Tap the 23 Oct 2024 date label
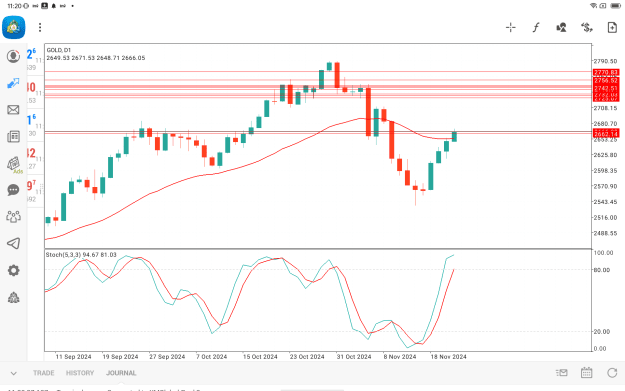This screenshot has width=625, height=391. (307, 357)
